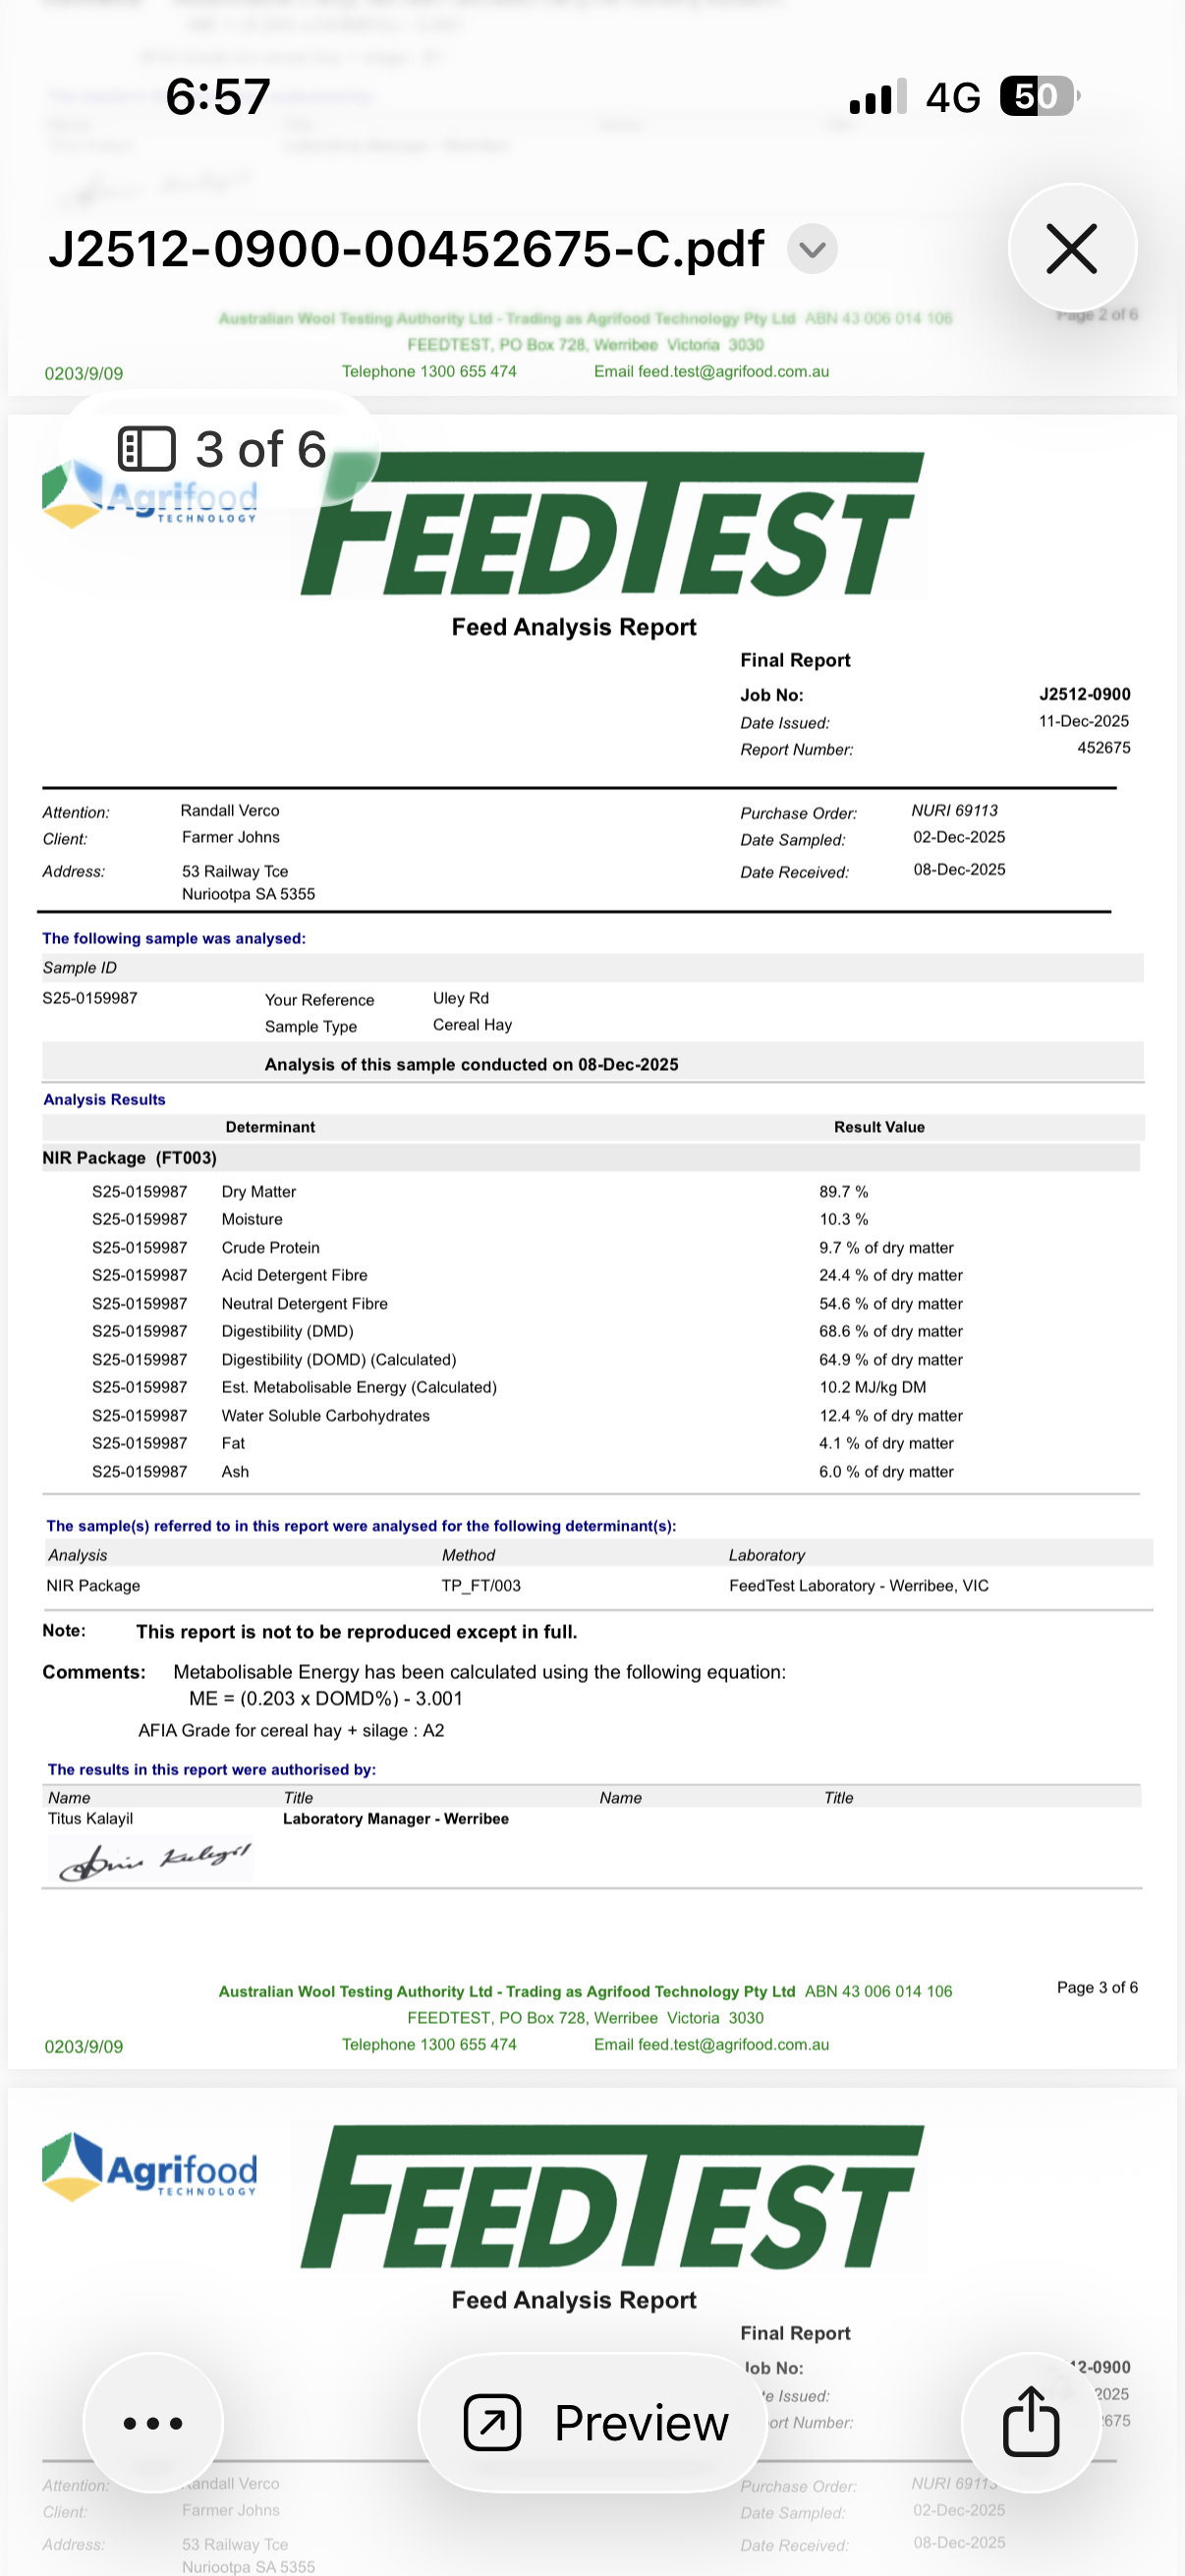Screen dimensions: 1185x2576
Task: Close the PDF viewer with the X button
Action: [1071, 248]
